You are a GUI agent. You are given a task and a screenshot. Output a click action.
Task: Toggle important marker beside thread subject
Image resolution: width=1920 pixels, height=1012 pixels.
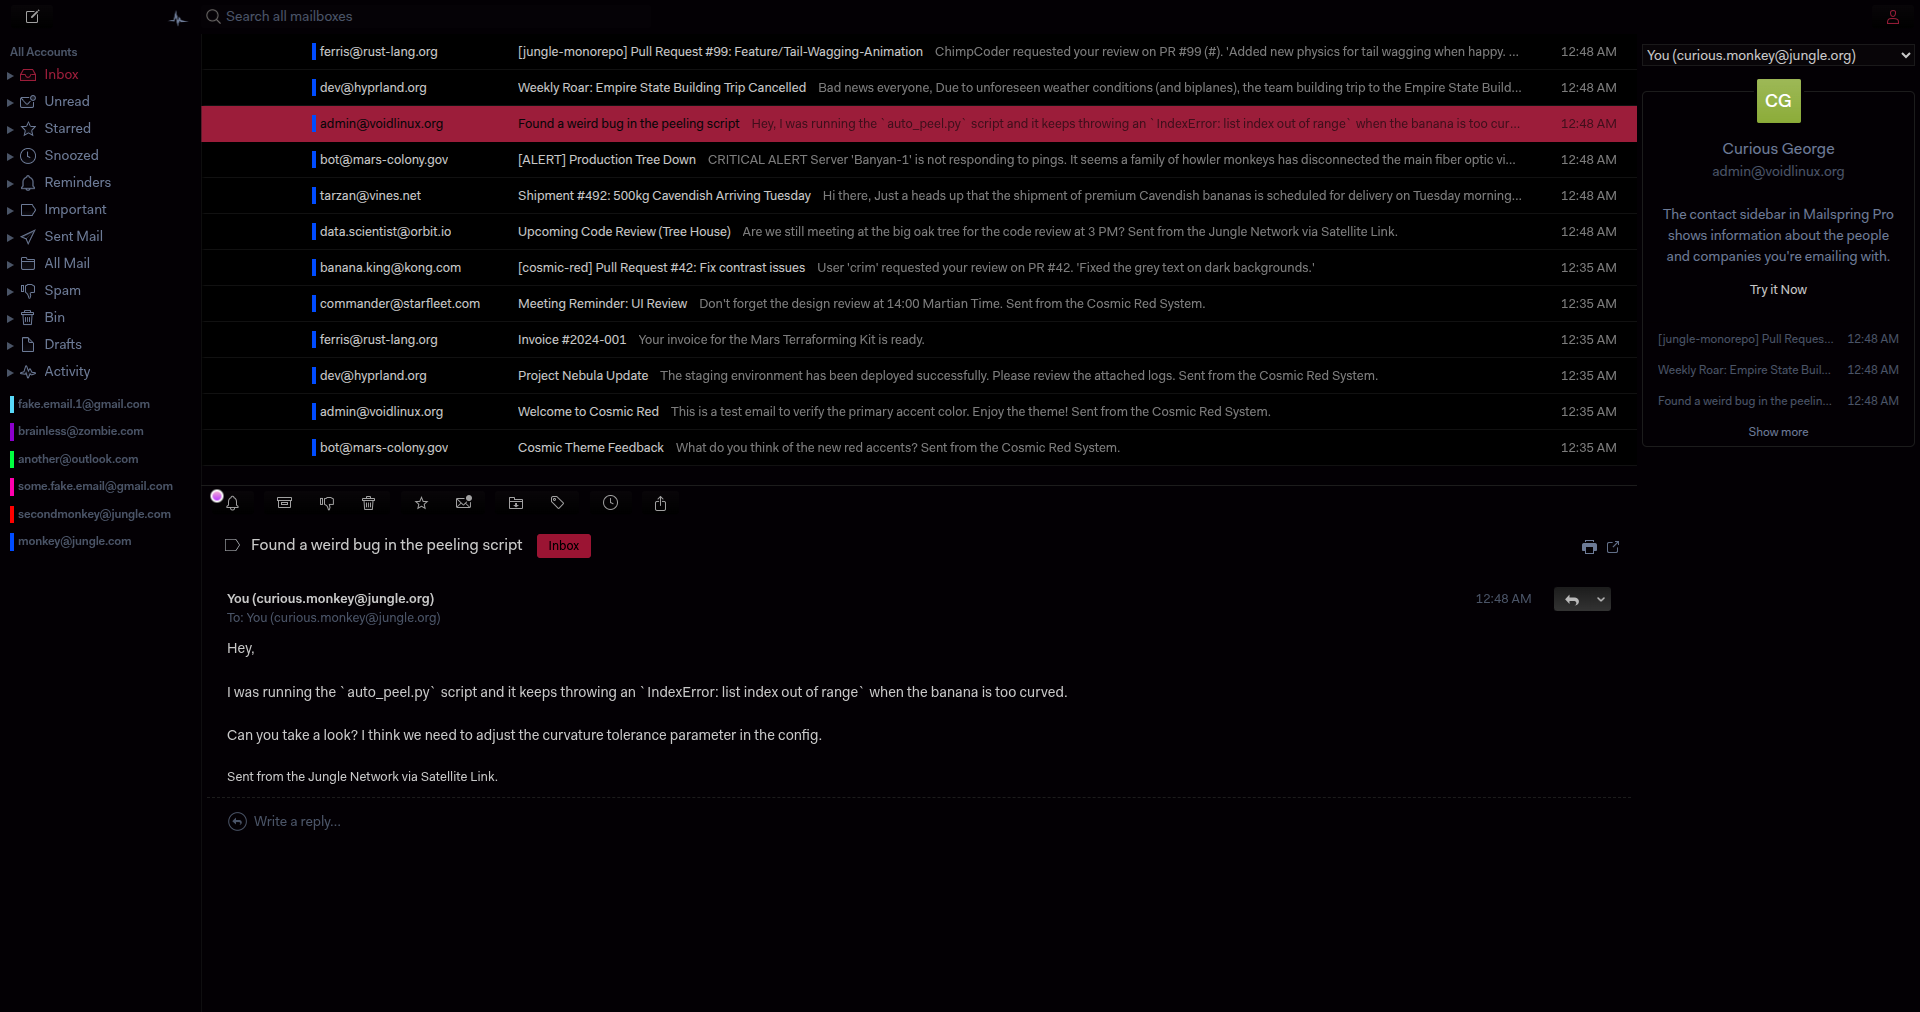(x=232, y=545)
